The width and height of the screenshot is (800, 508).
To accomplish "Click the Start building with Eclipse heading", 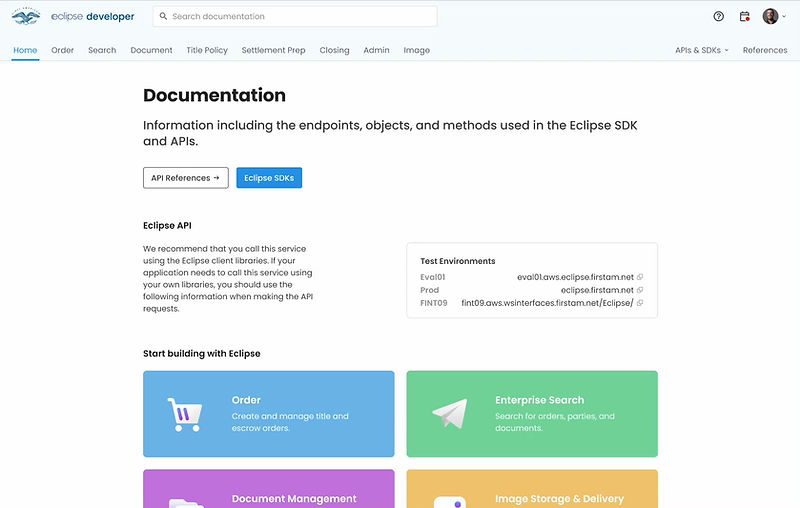I will [x=202, y=353].
